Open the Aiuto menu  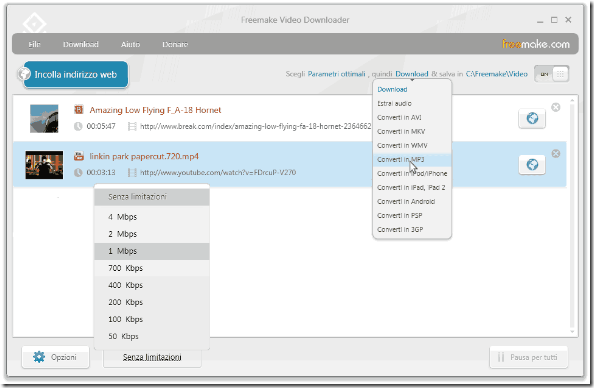pos(130,44)
